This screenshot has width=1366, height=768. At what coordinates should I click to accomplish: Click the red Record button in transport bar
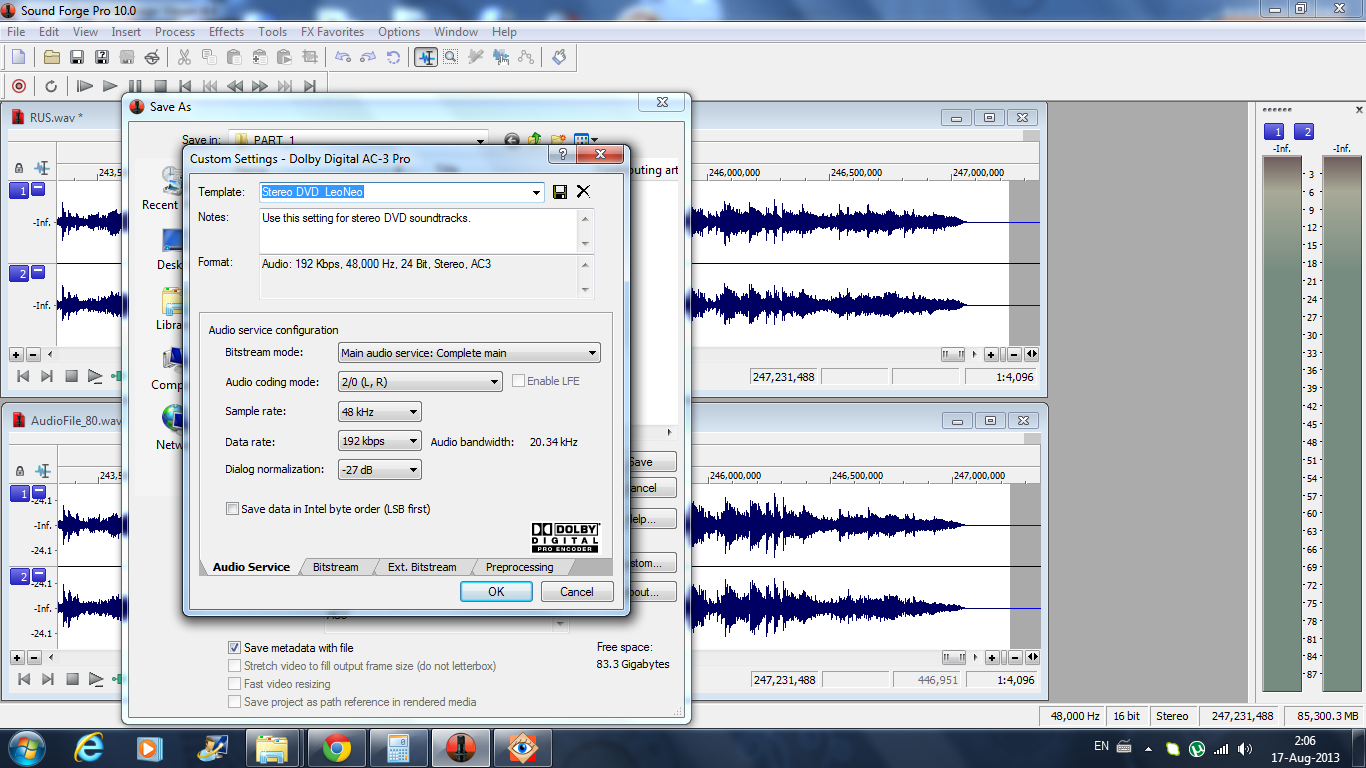(x=19, y=86)
